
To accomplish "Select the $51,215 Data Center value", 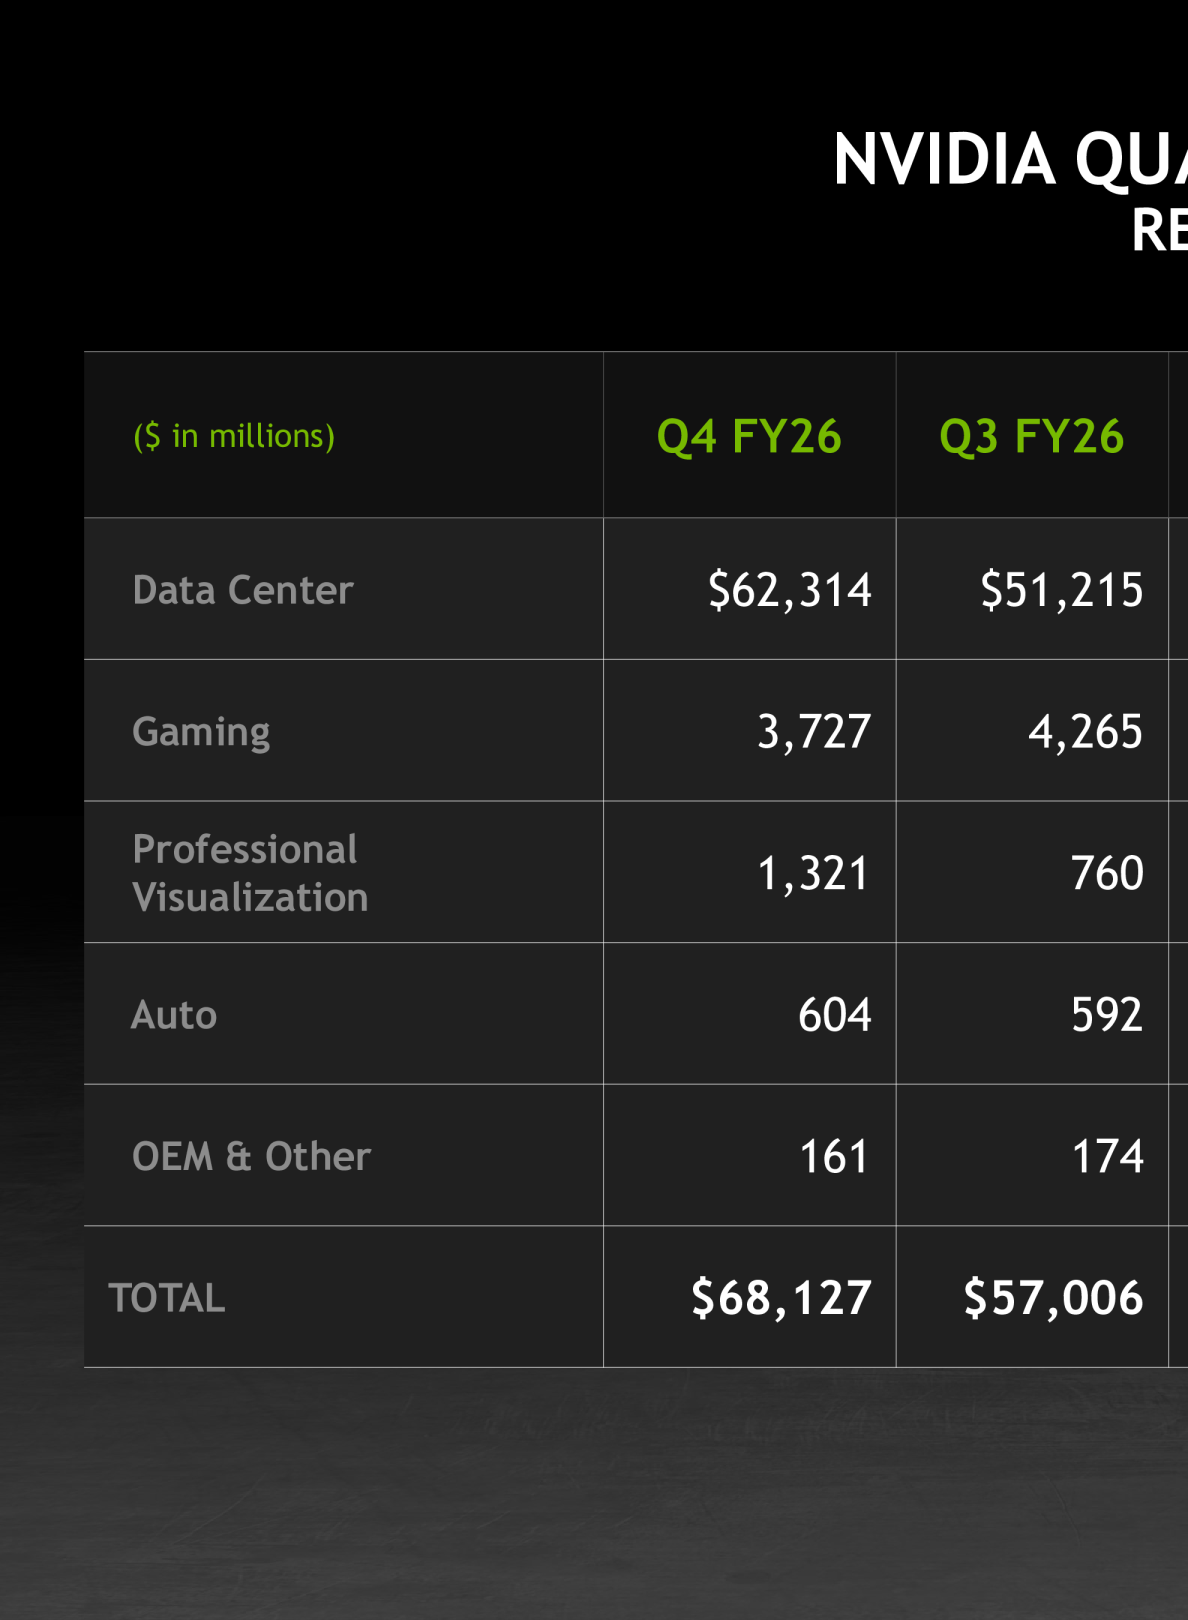I will (x=1061, y=590).
